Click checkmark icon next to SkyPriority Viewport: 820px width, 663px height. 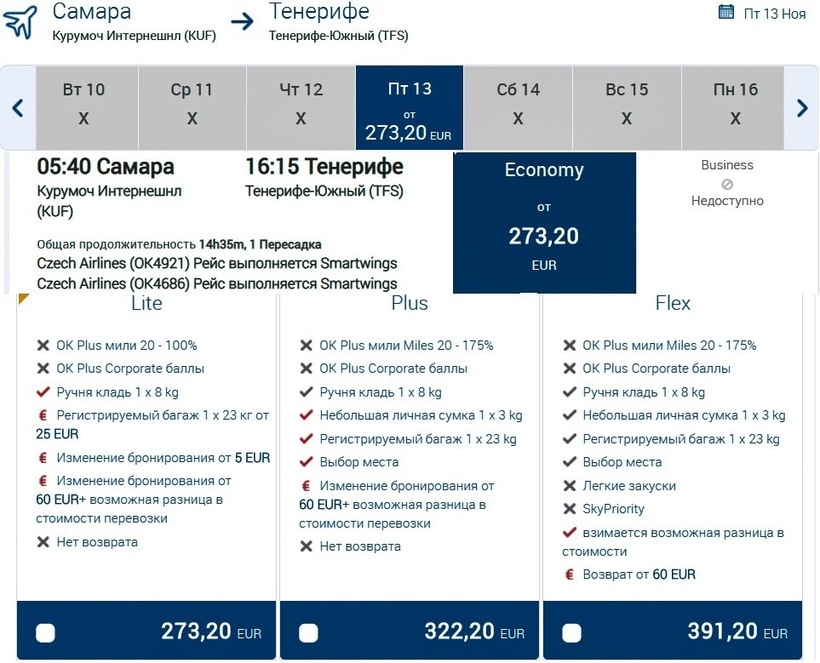pos(570,509)
